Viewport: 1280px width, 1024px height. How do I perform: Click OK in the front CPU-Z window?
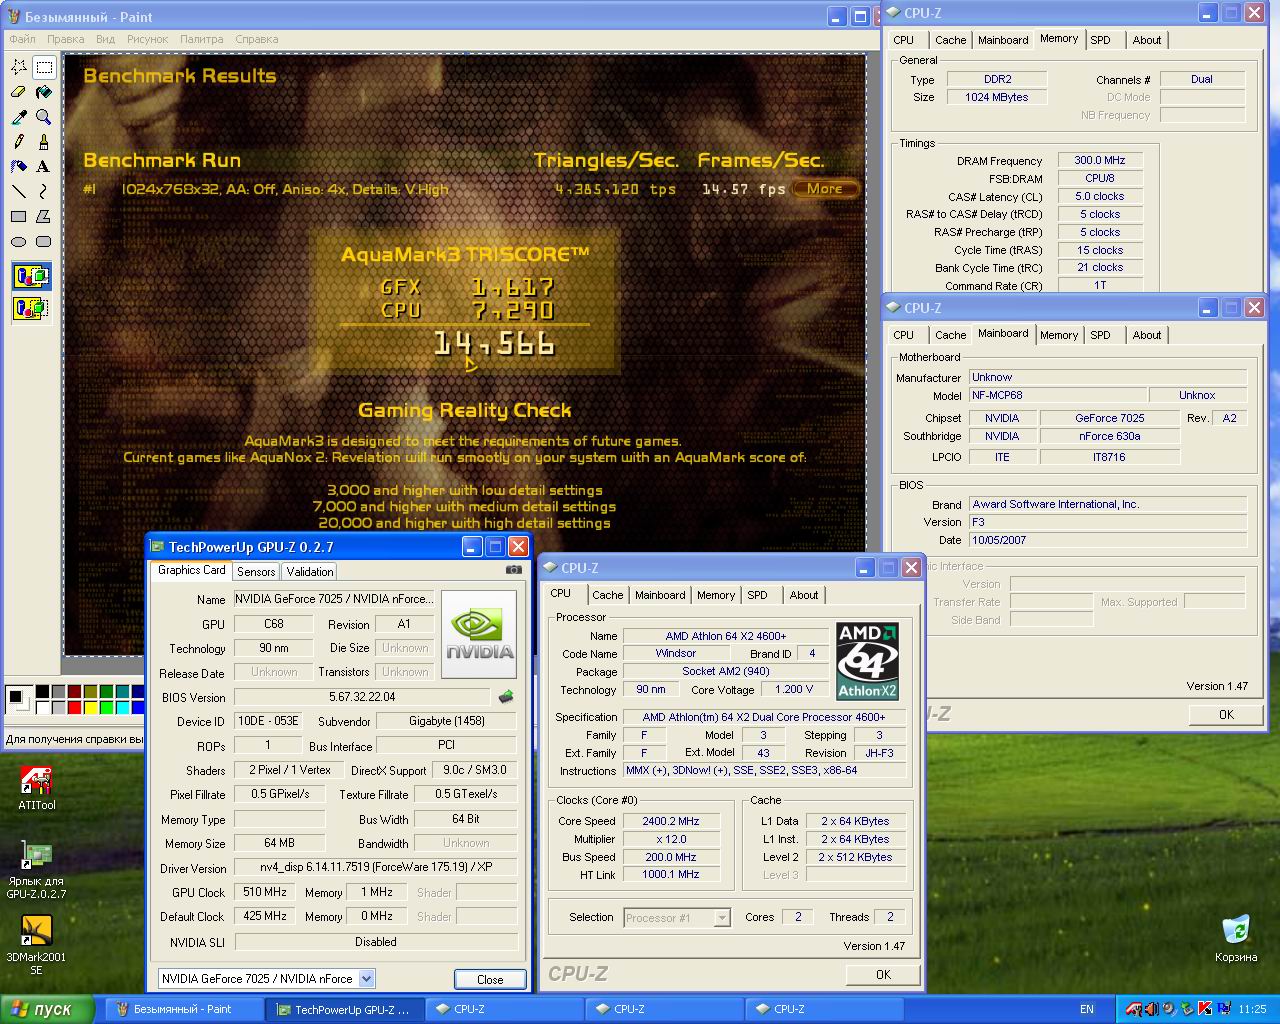pos(883,974)
